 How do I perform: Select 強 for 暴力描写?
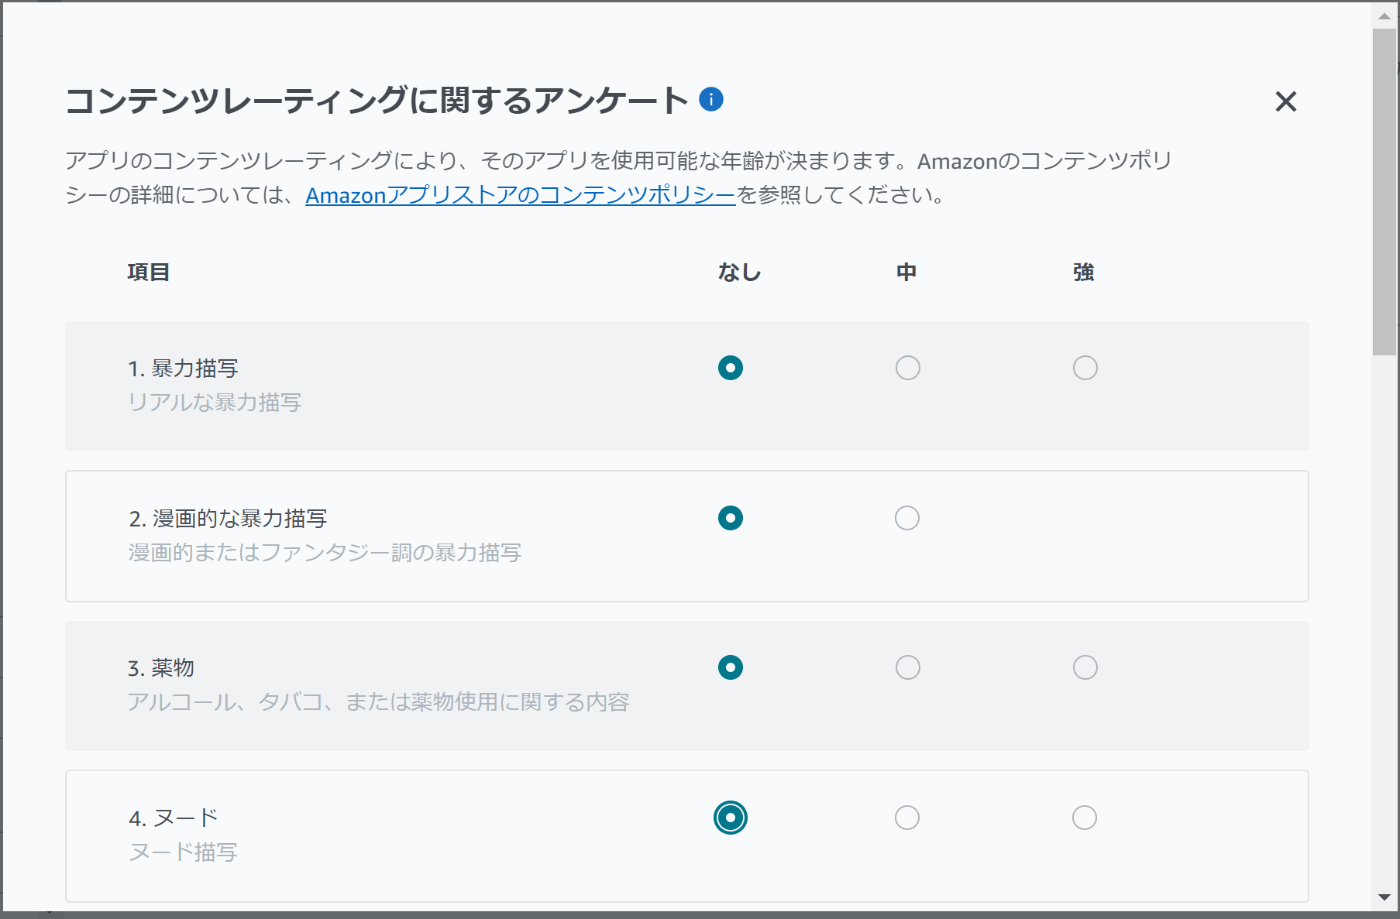click(x=1085, y=368)
